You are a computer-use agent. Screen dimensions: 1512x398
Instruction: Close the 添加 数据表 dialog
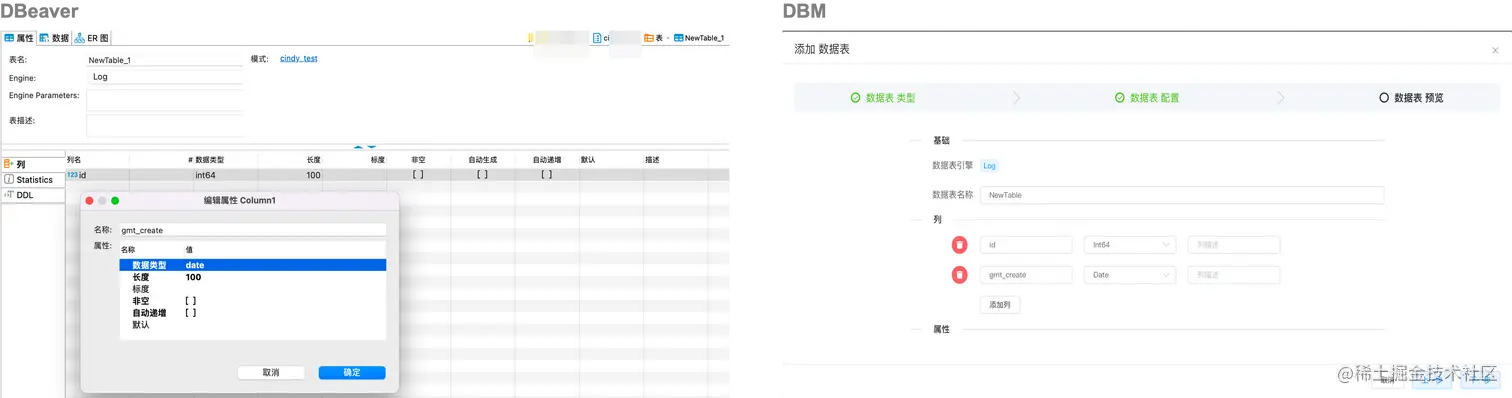pos(1495,50)
